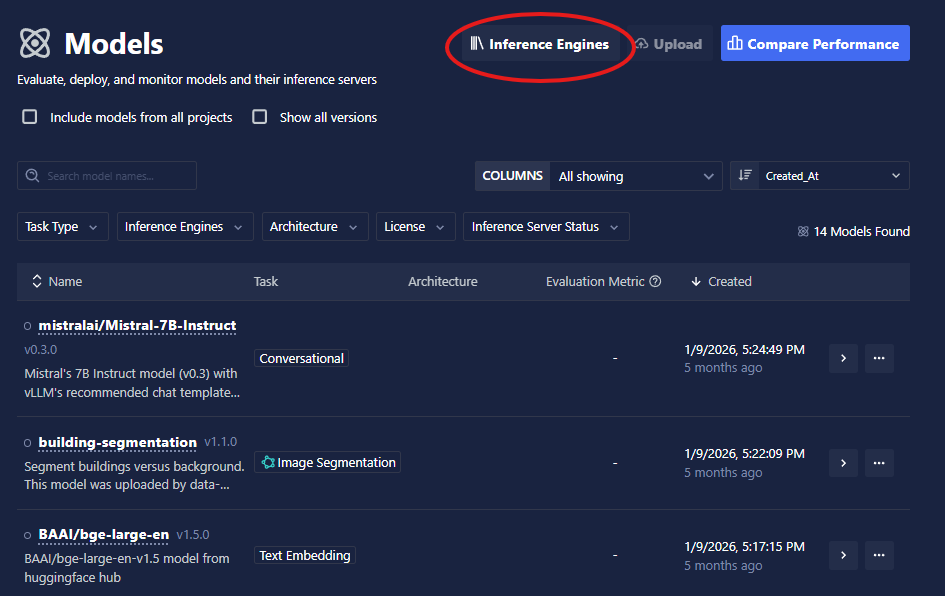Expand the Inference Engines filter dropdown
This screenshot has width=945, height=596.
click(x=185, y=227)
